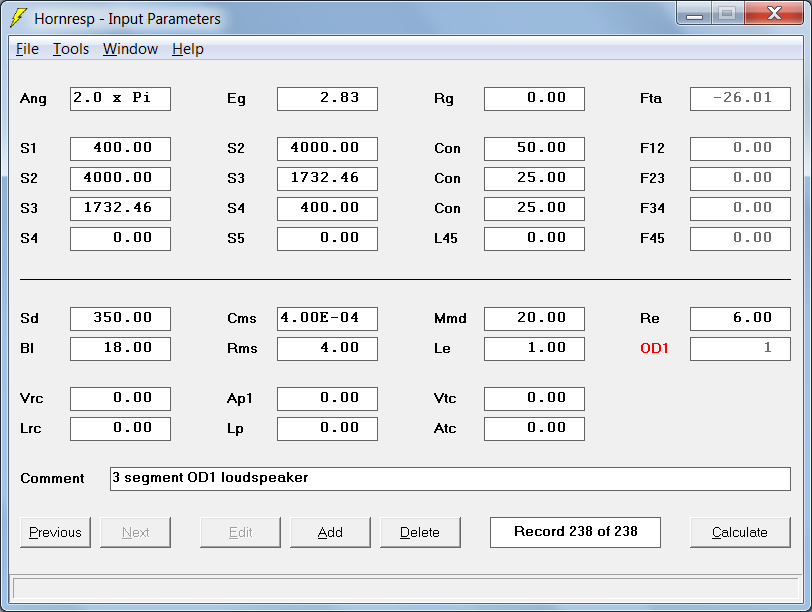Select the first-row S2 field with 4000.00

tap(327, 149)
